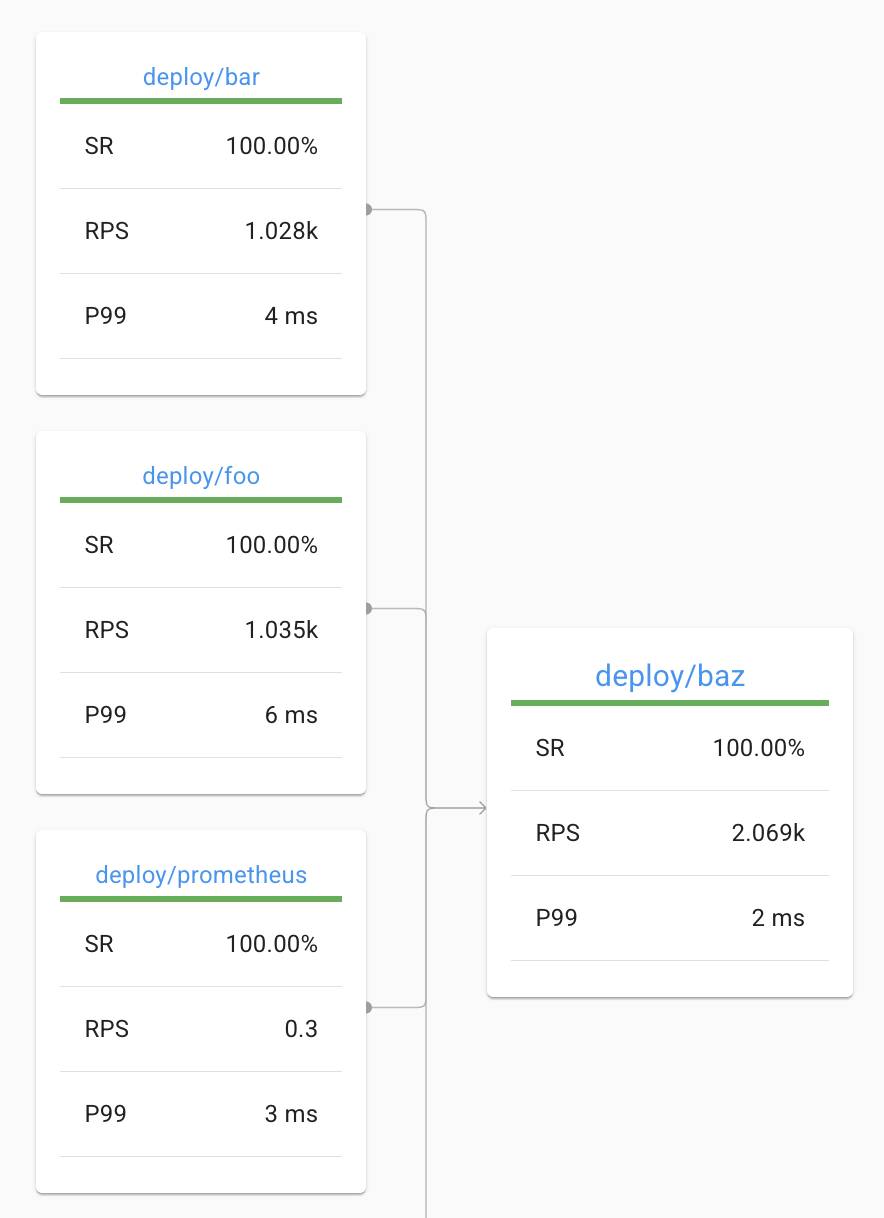This screenshot has width=884, height=1218.
Task: Click the P99 2 ms row on deploy/baz
Action: pyautogui.click(x=669, y=917)
